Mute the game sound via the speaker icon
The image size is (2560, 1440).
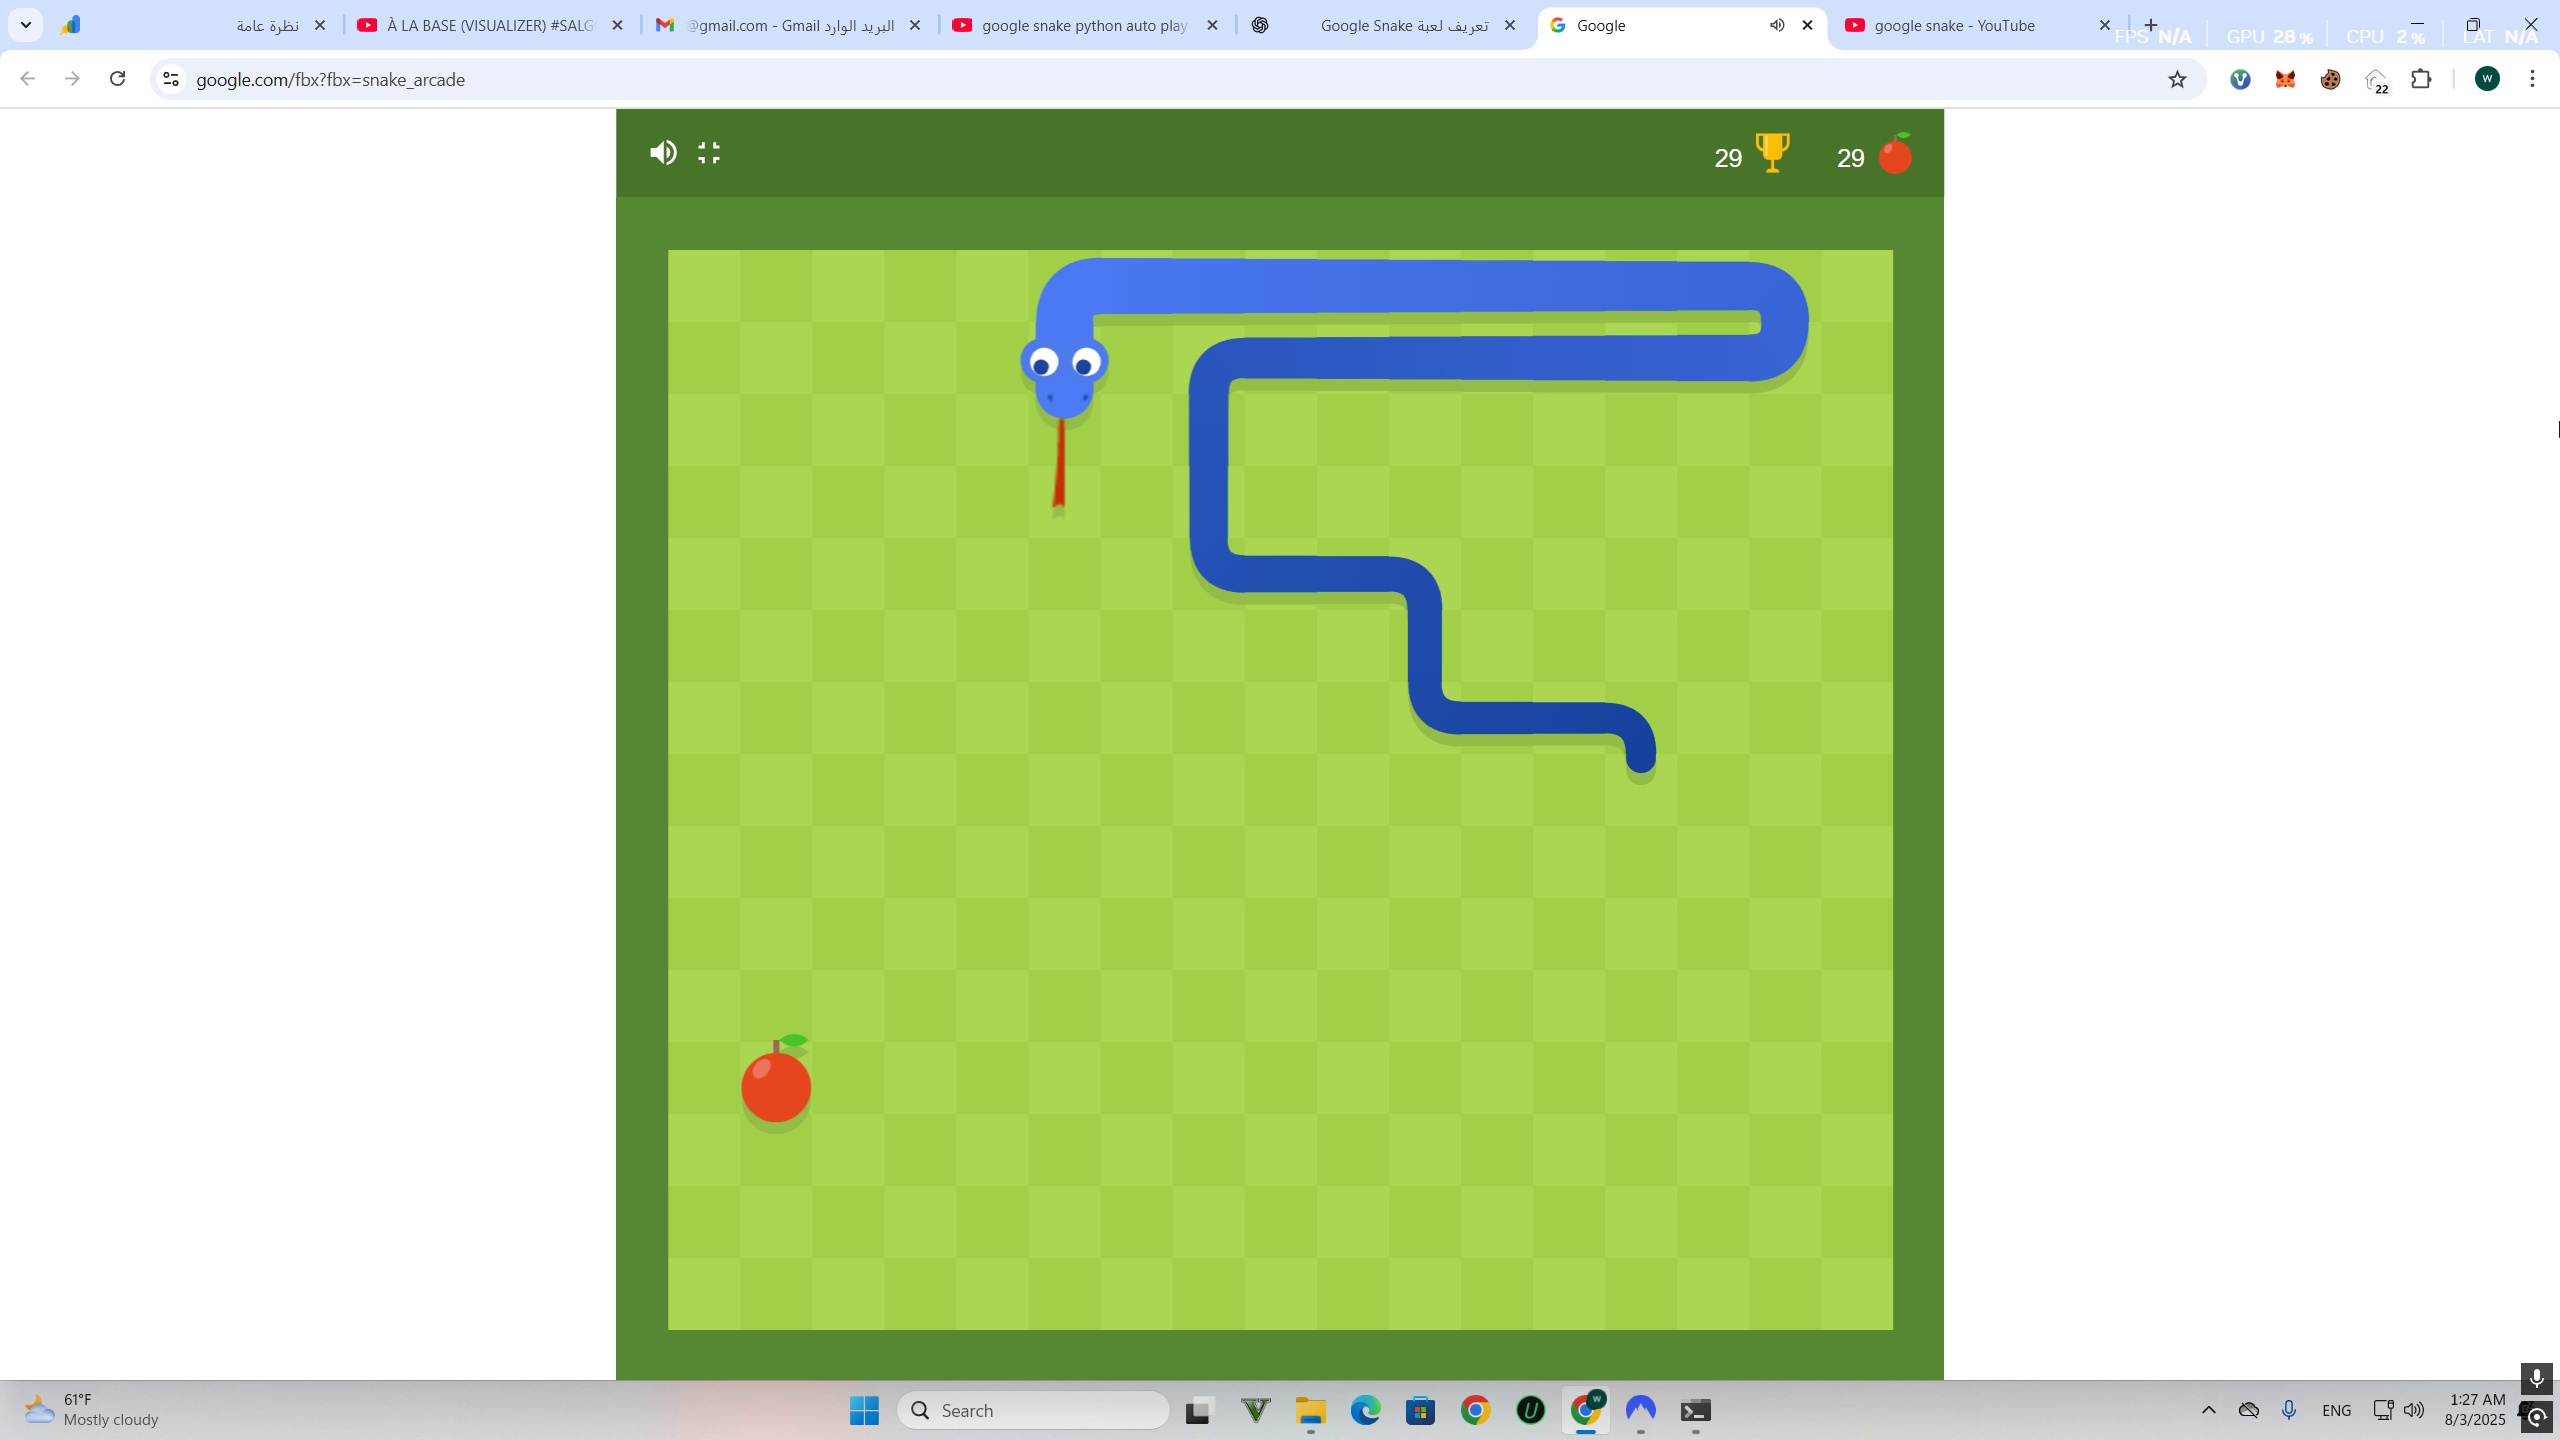click(x=663, y=152)
